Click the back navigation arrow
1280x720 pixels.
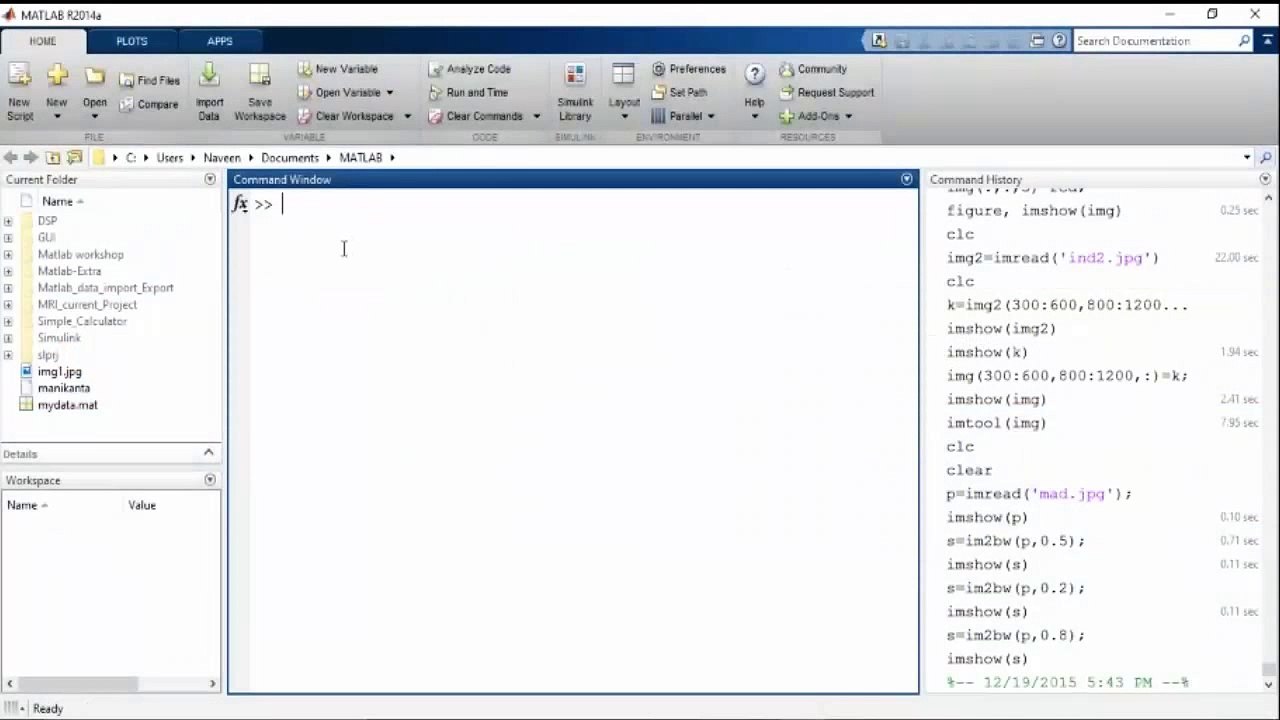pos(10,158)
